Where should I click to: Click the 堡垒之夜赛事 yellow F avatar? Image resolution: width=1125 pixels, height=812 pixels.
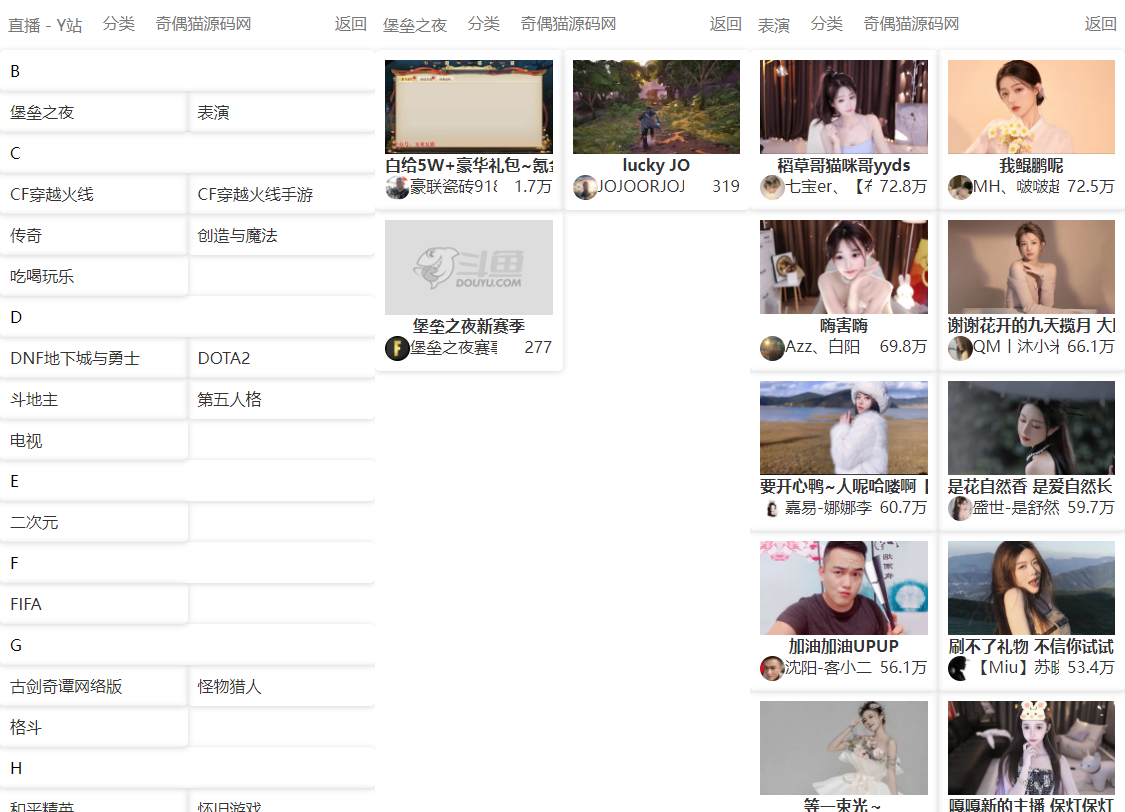click(x=397, y=348)
